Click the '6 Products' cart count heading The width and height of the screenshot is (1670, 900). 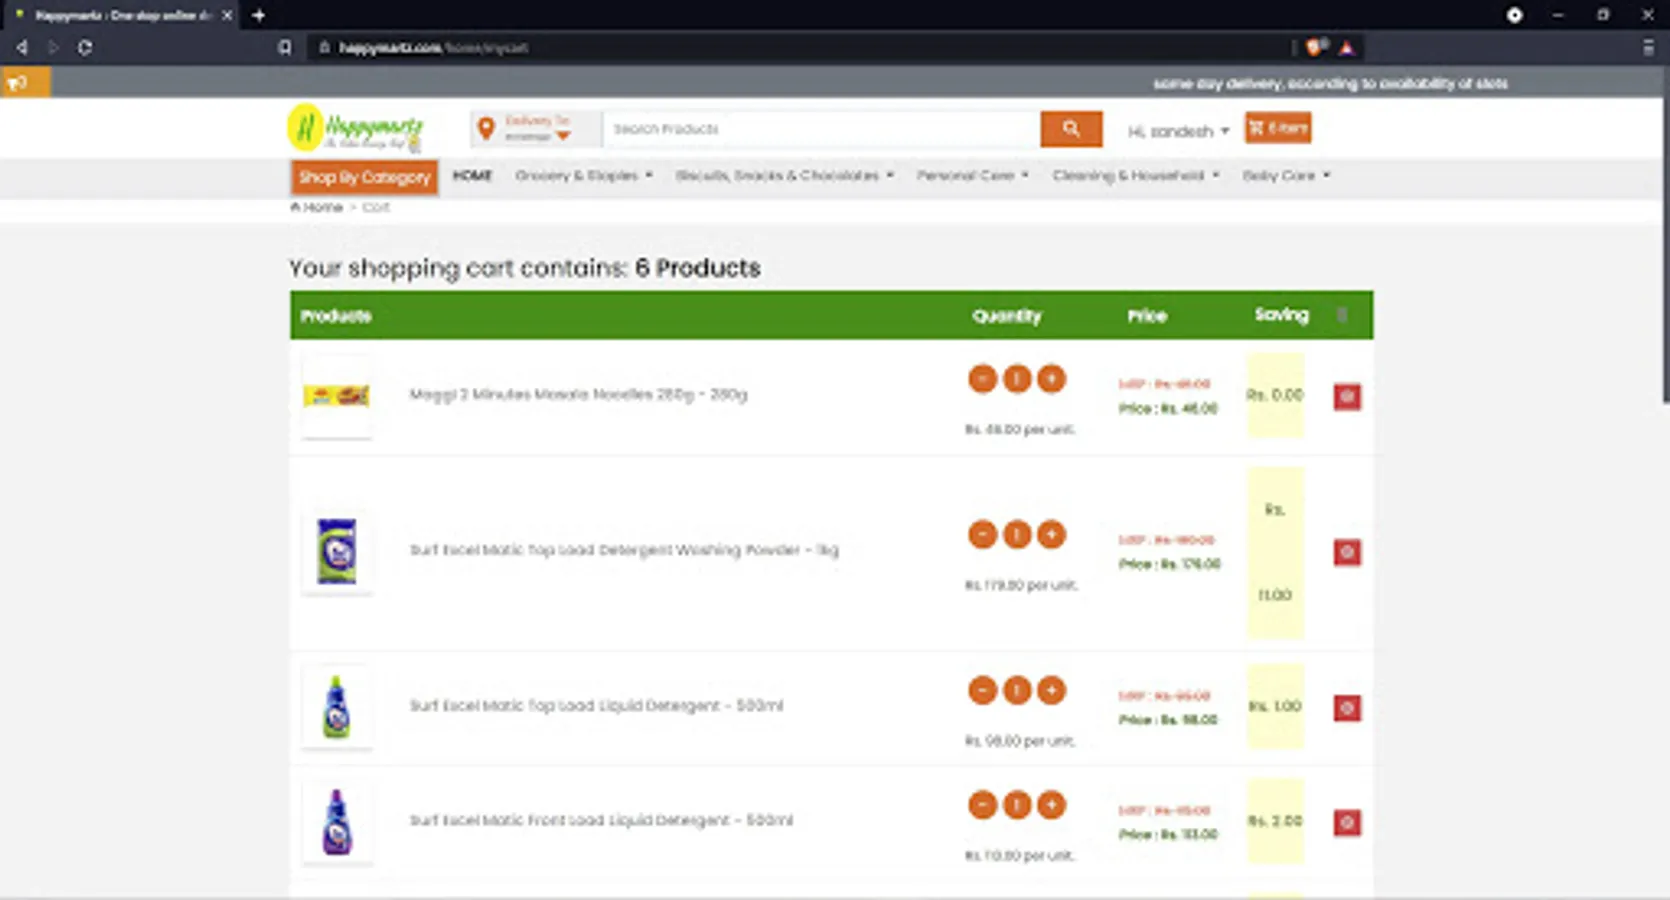pyautogui.click(x=698, y=268)
